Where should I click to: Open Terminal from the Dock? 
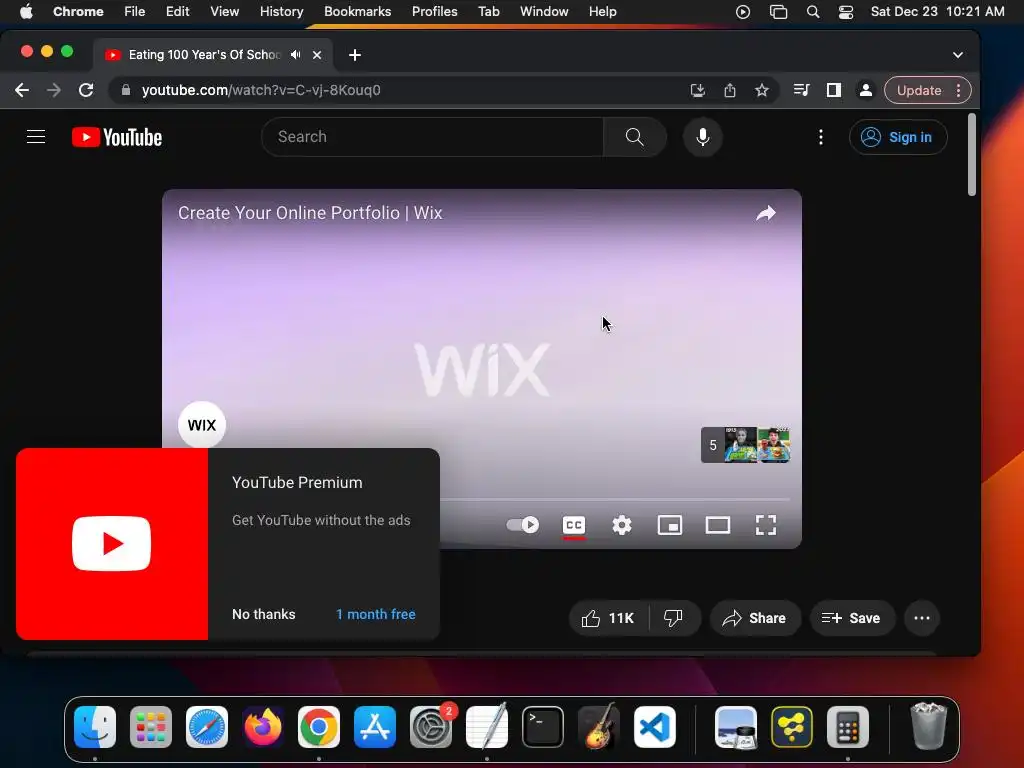[x=543, y=726]
